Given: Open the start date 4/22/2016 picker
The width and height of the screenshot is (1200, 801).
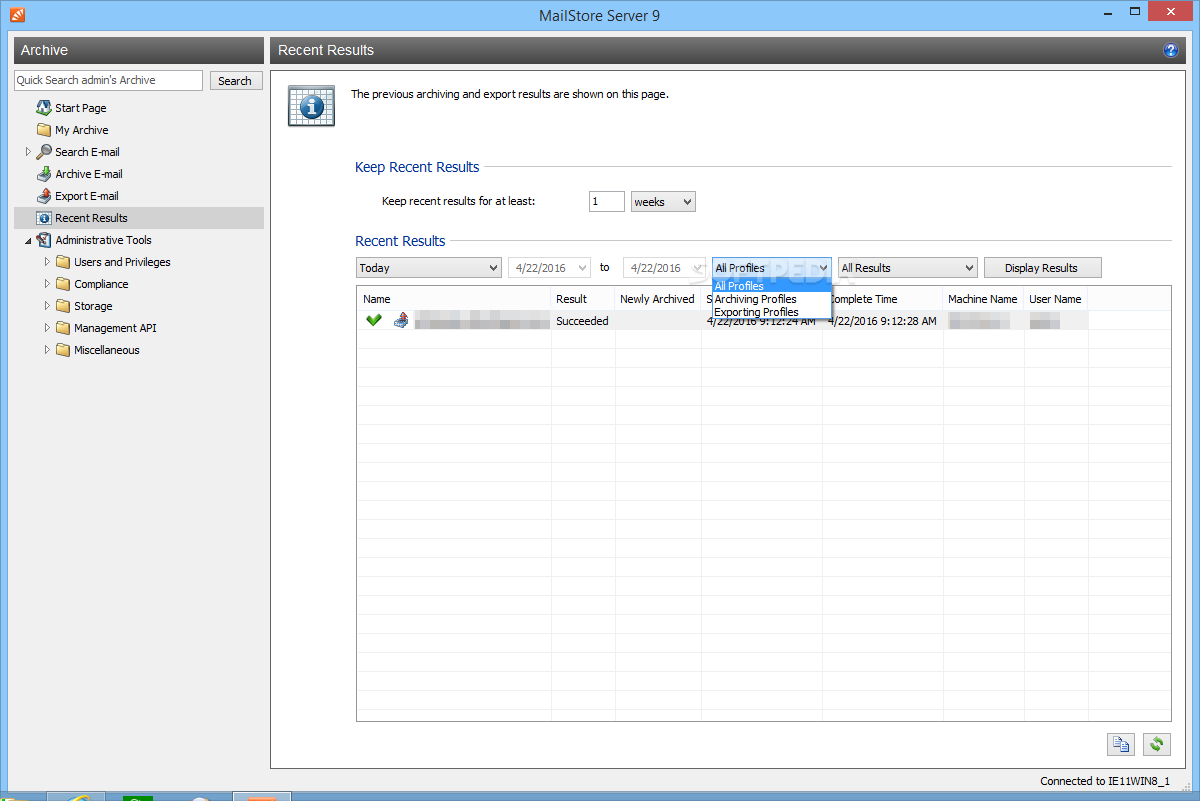Looking at the screenshot, I should 549,268.
